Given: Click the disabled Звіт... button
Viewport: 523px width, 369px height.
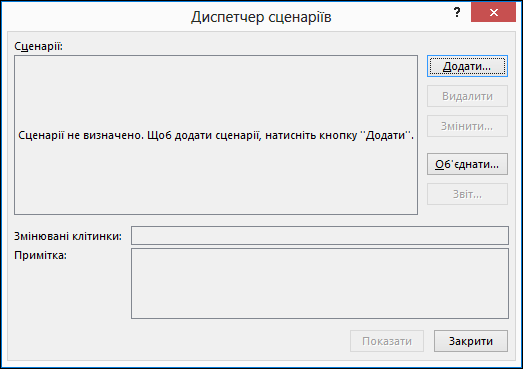Looking at the screenshot, I should 467,194.
